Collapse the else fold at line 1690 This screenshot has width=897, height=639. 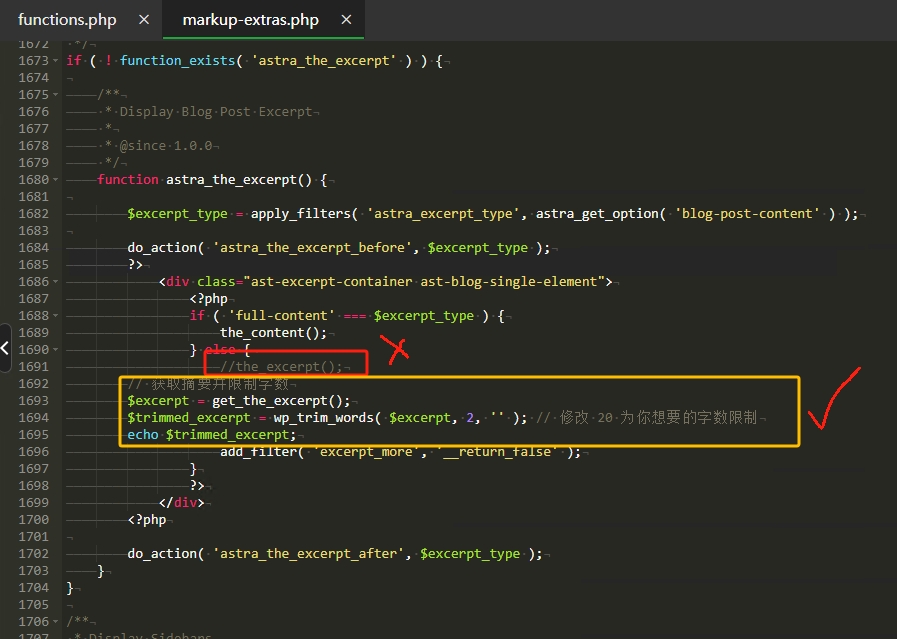point(55,350)
